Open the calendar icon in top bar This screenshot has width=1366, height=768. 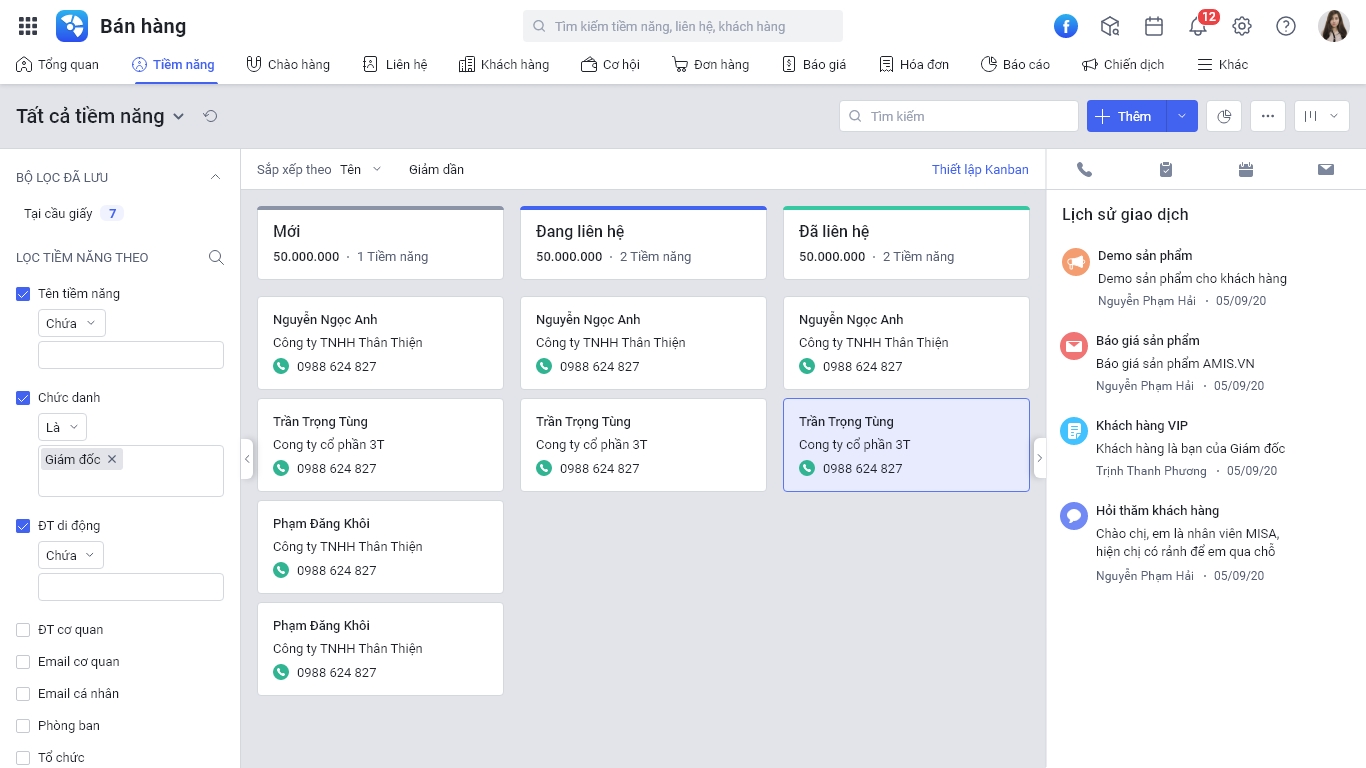pos(1154,26)
